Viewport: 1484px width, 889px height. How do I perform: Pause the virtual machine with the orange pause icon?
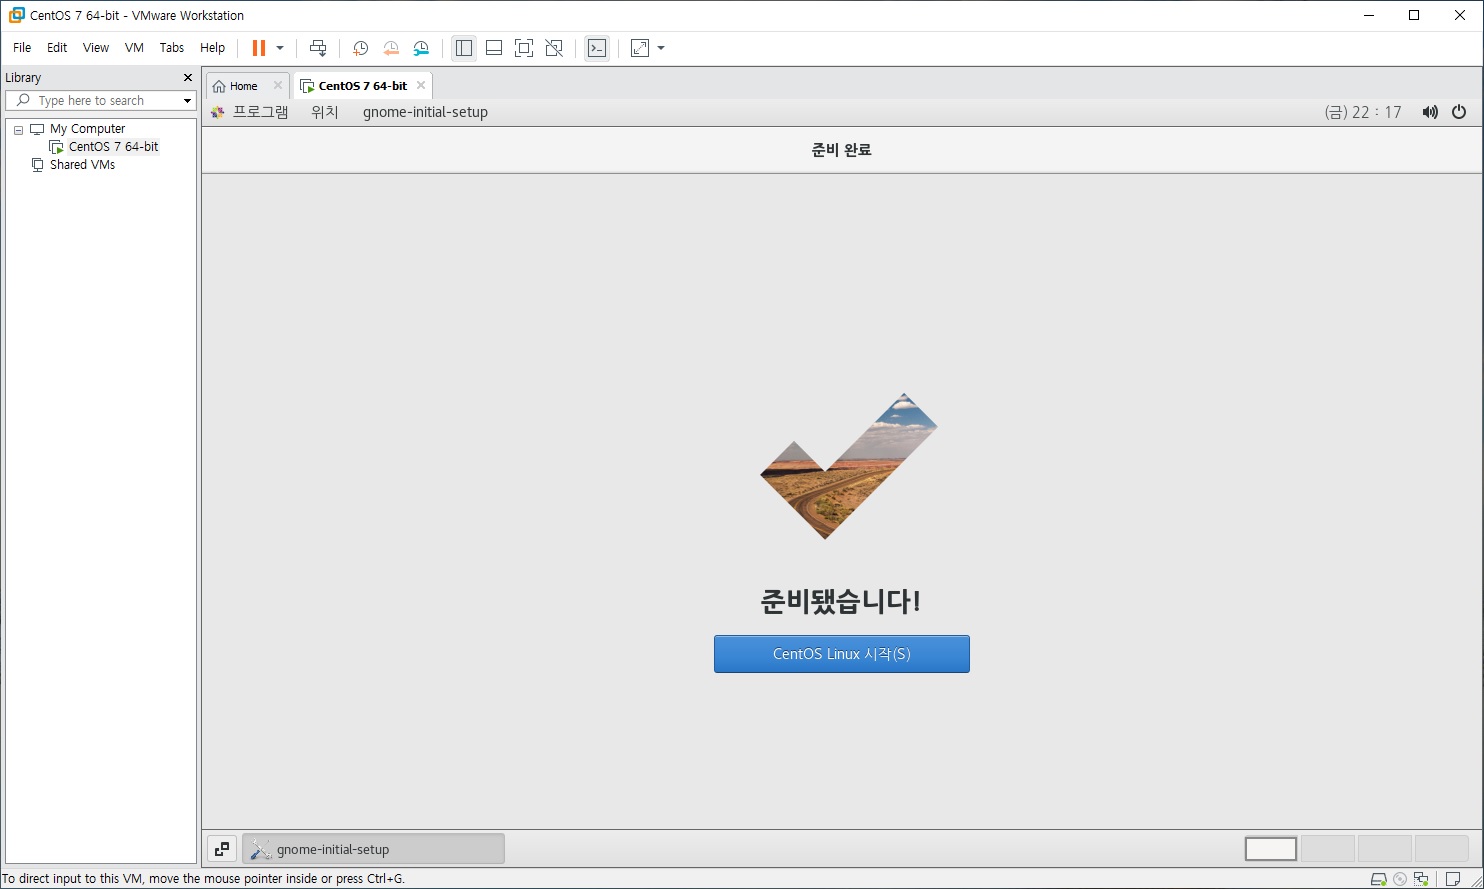coord(259,48)
